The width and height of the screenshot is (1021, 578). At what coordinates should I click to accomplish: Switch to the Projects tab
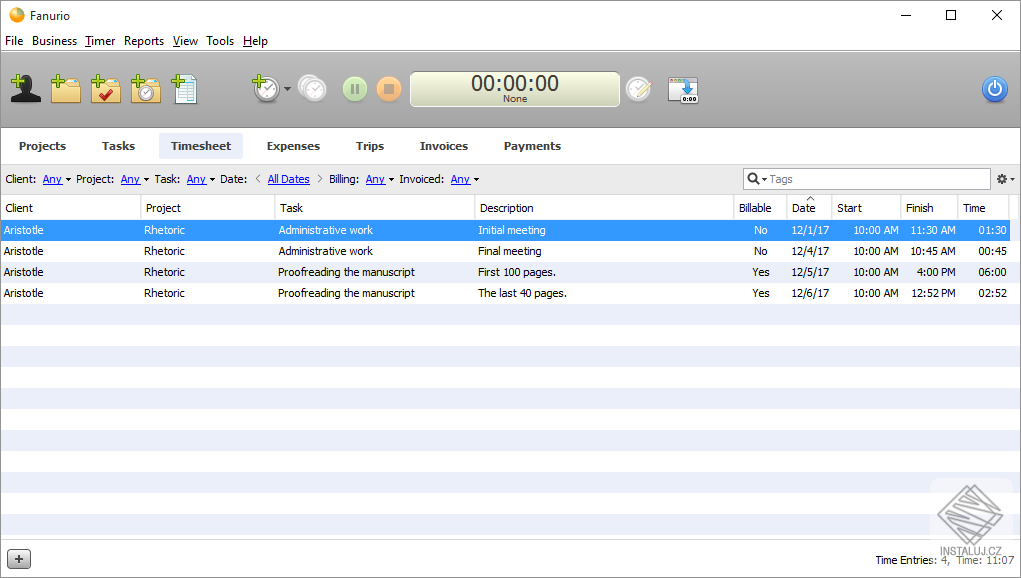(x=42, y=146)
